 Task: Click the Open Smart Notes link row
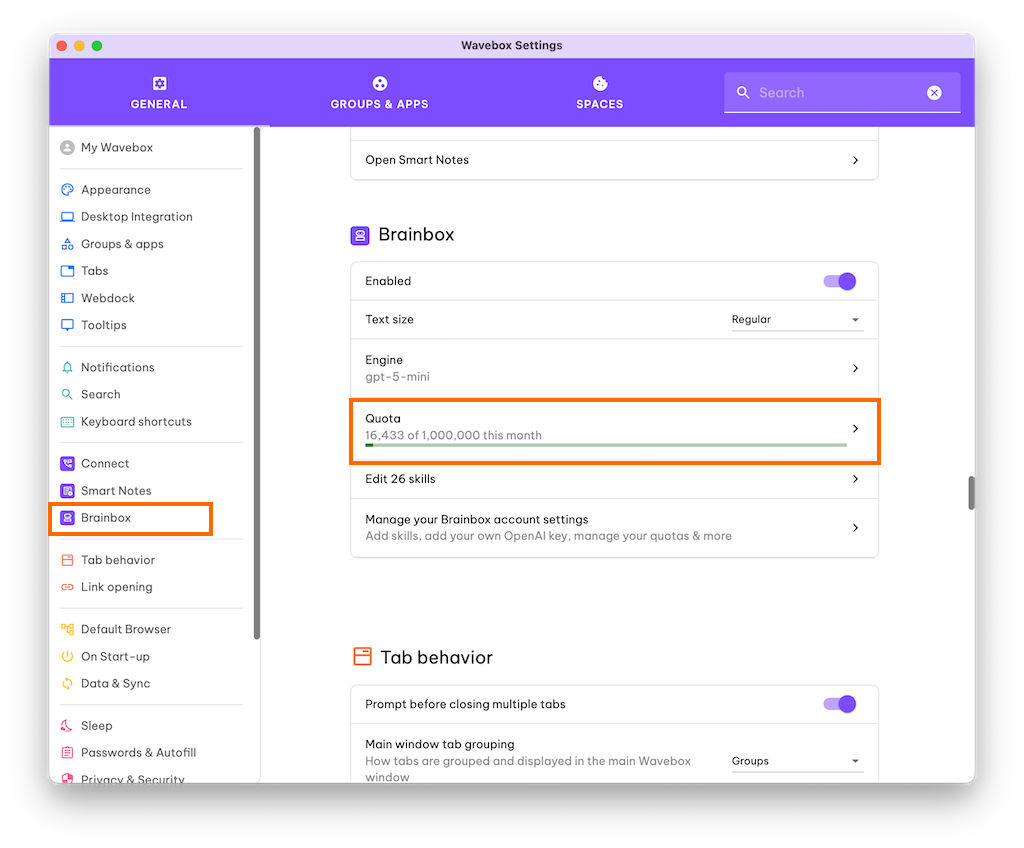click(x=615, y=160)
